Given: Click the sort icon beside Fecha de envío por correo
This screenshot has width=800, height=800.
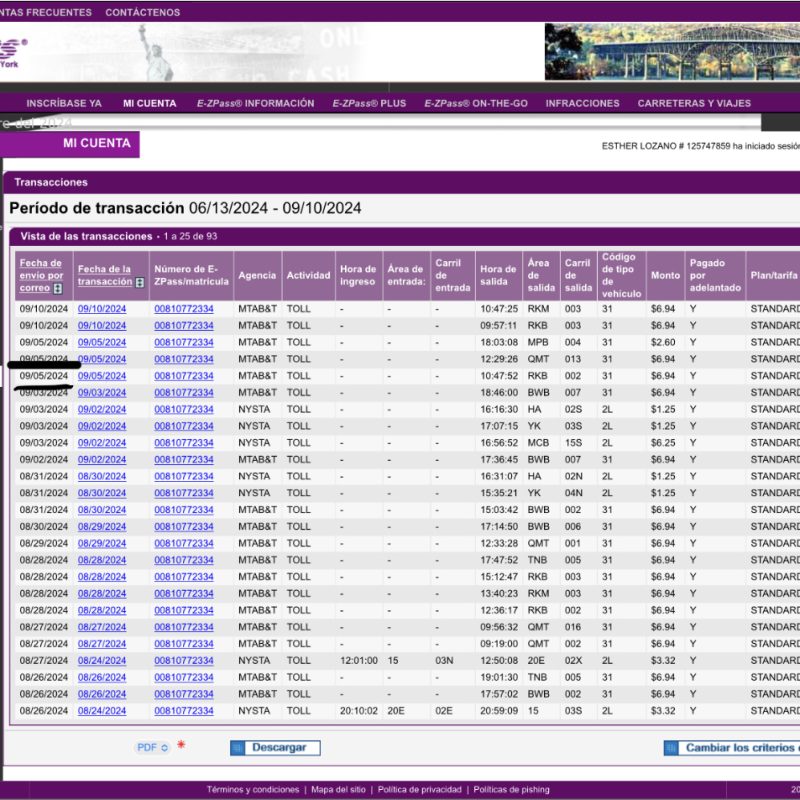Looking at the screenshot, I should click(x=58, y=288).
